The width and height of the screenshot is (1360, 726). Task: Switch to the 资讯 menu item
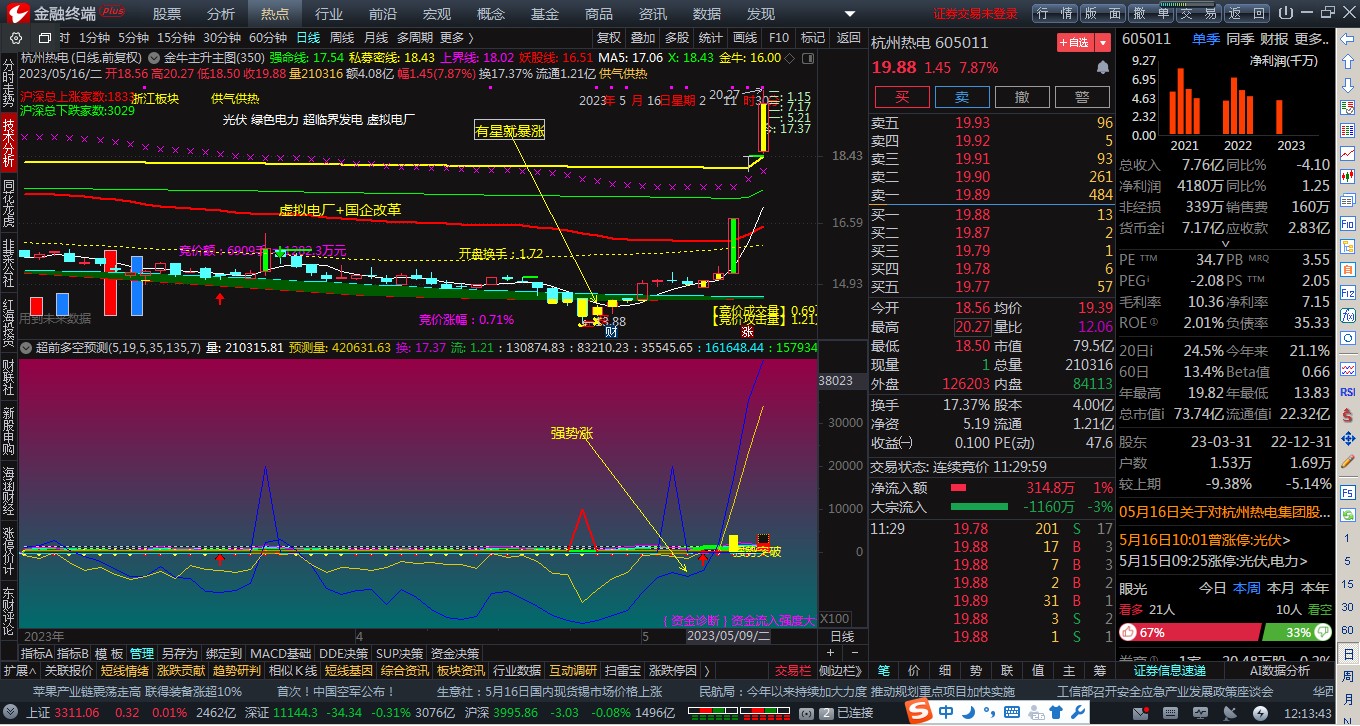tap(652, 14)
